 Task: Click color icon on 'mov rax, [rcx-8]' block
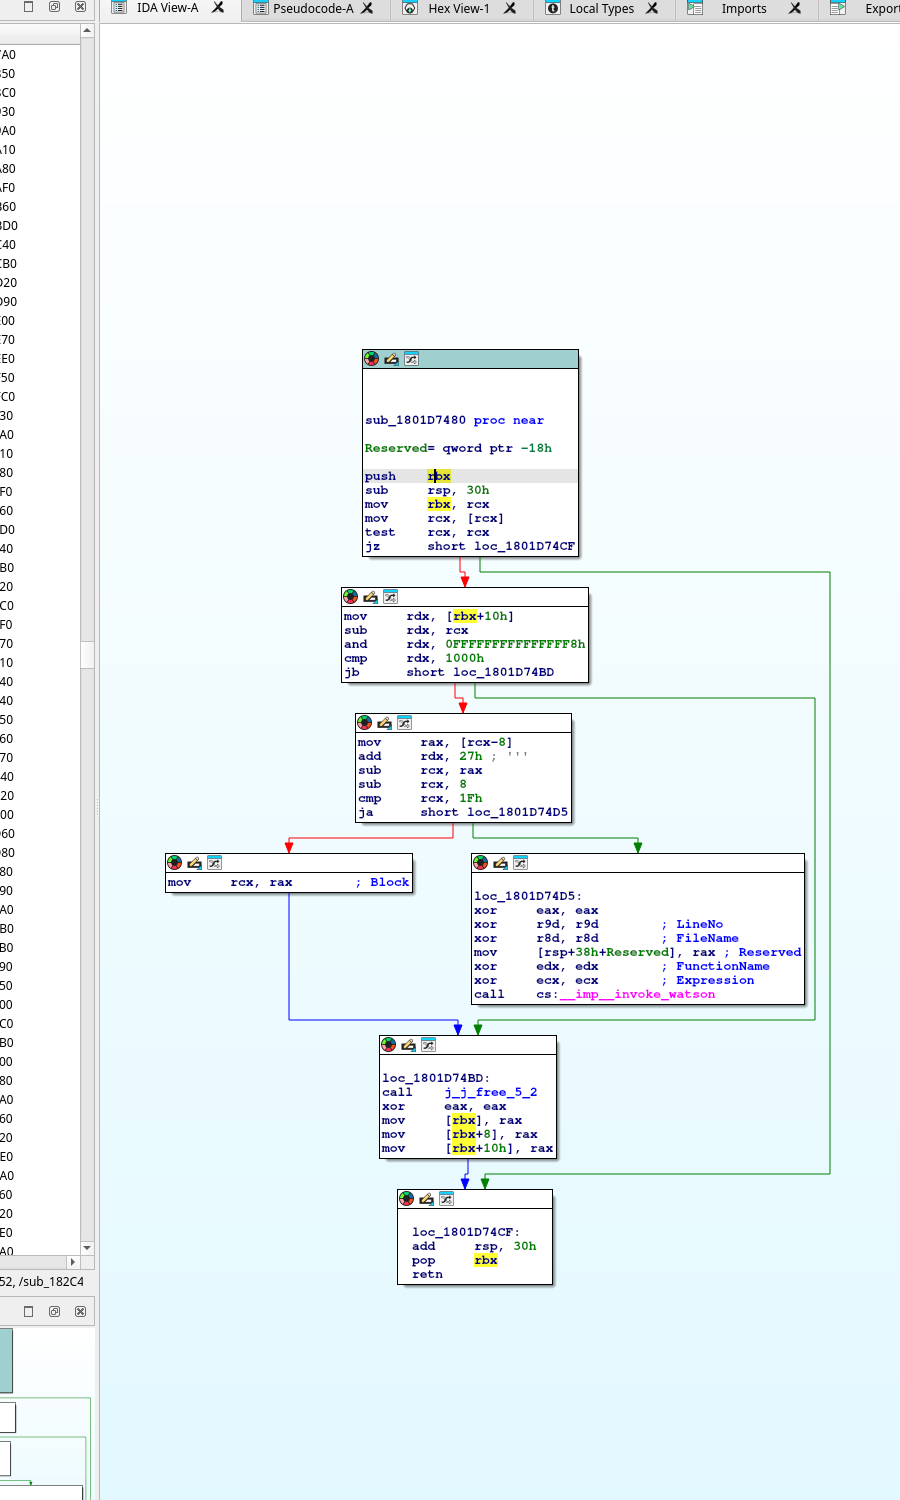364,723
